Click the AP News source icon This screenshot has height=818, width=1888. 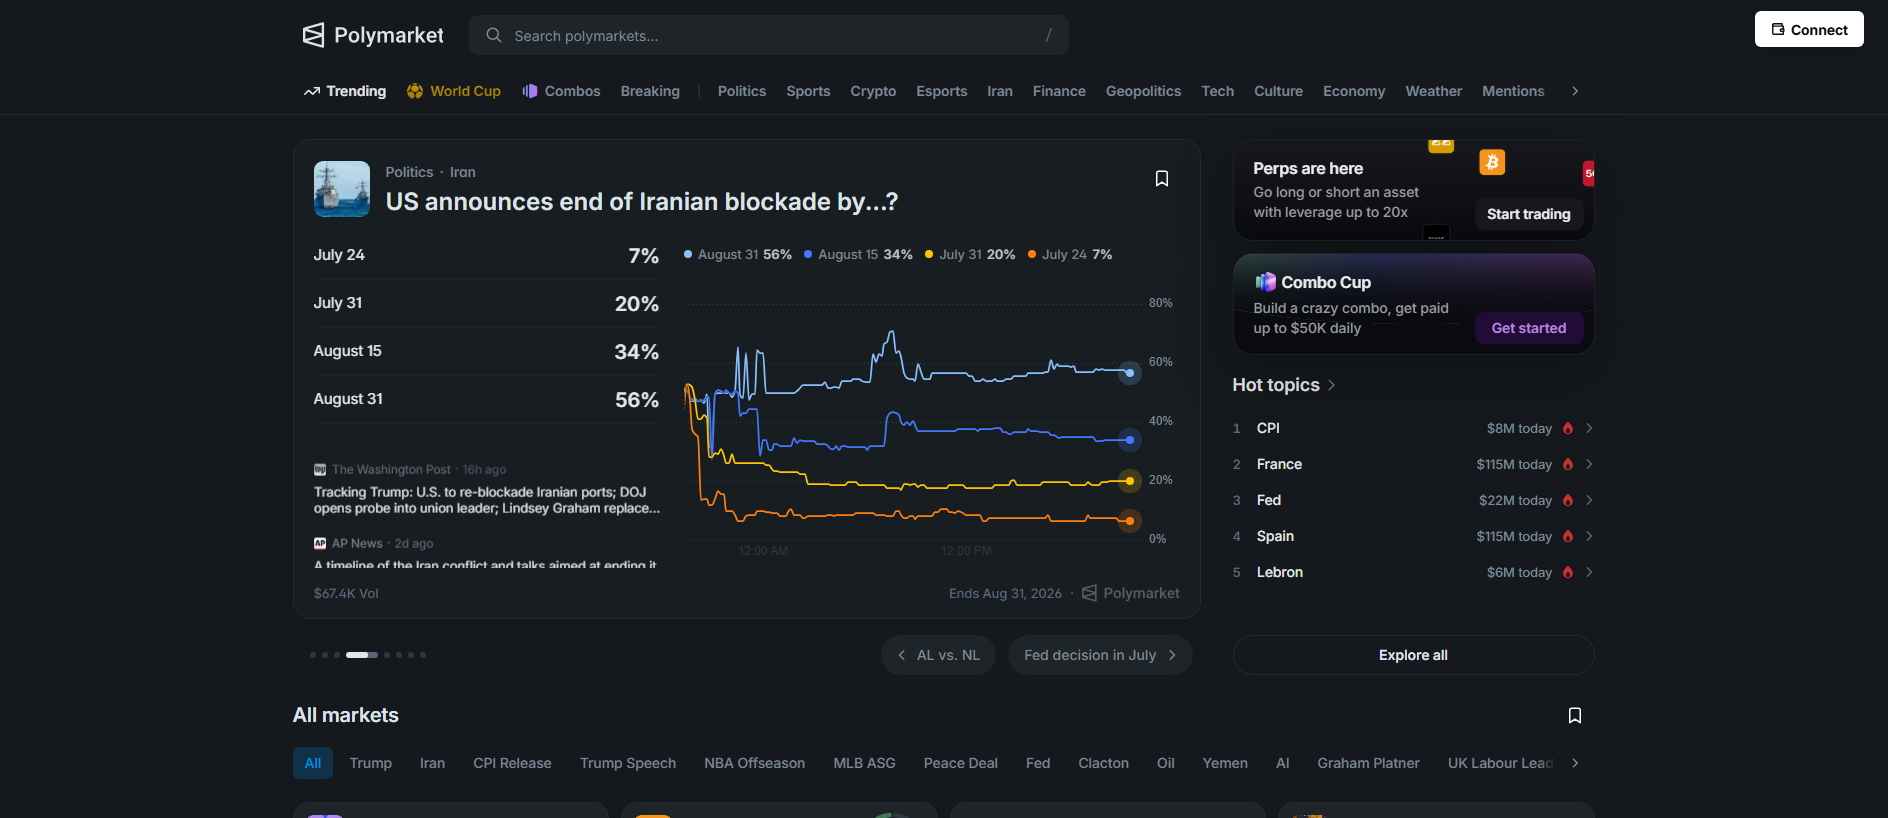(x=320, y=543)
